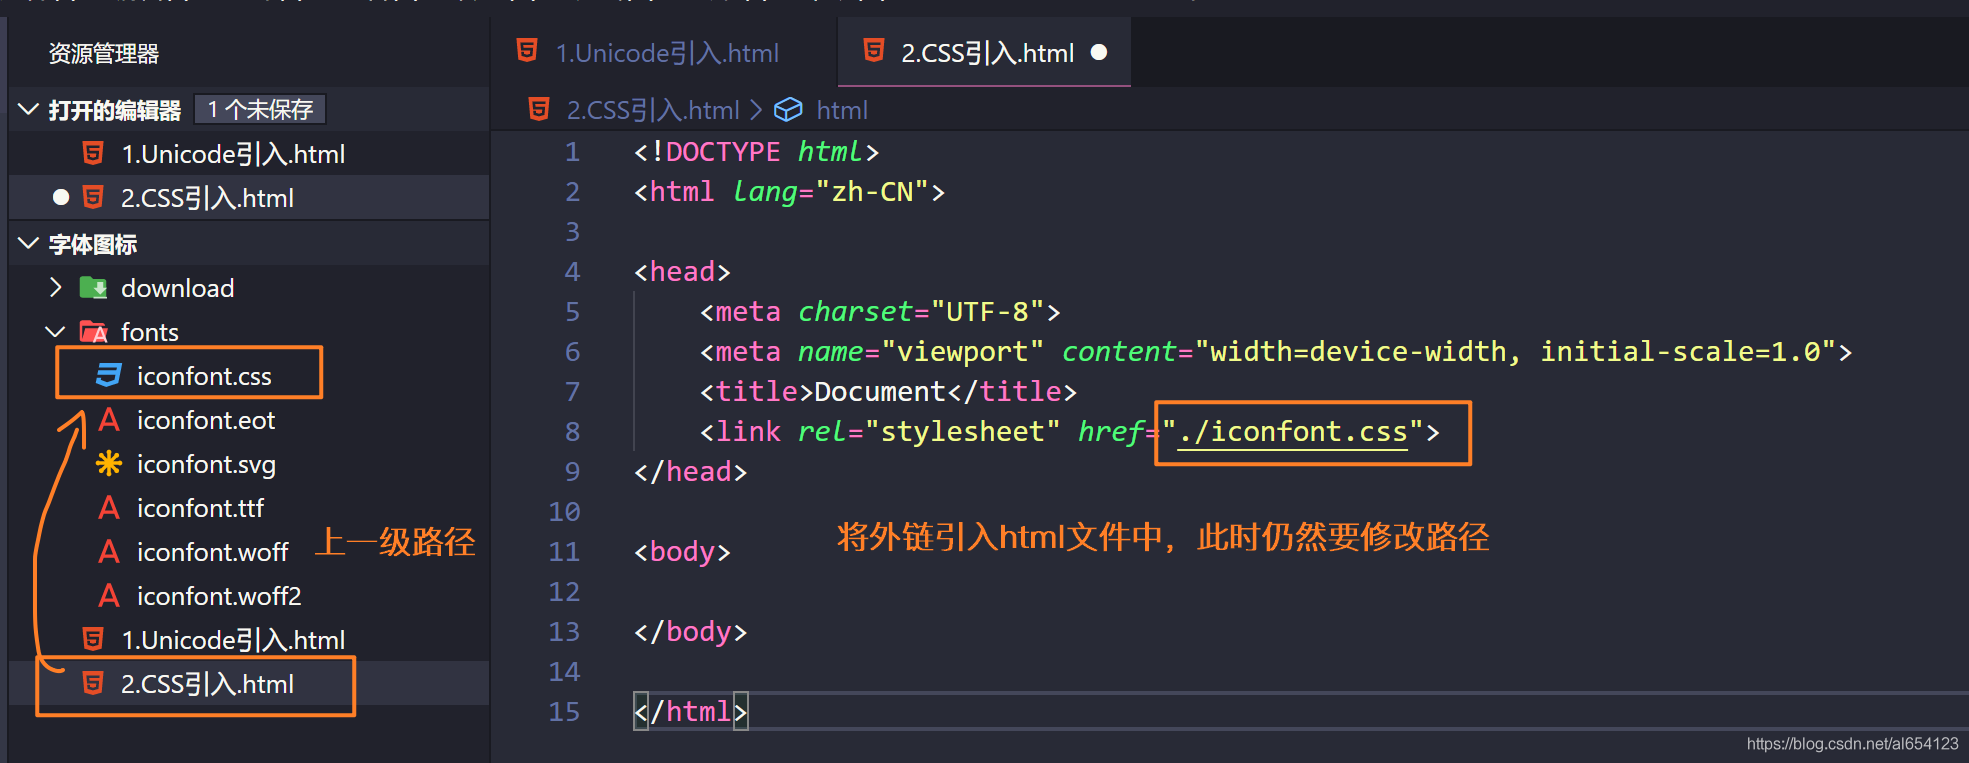The image size is (1969, 763).
Task: Click "viewport" value on line 6
Action: [962, 352]
